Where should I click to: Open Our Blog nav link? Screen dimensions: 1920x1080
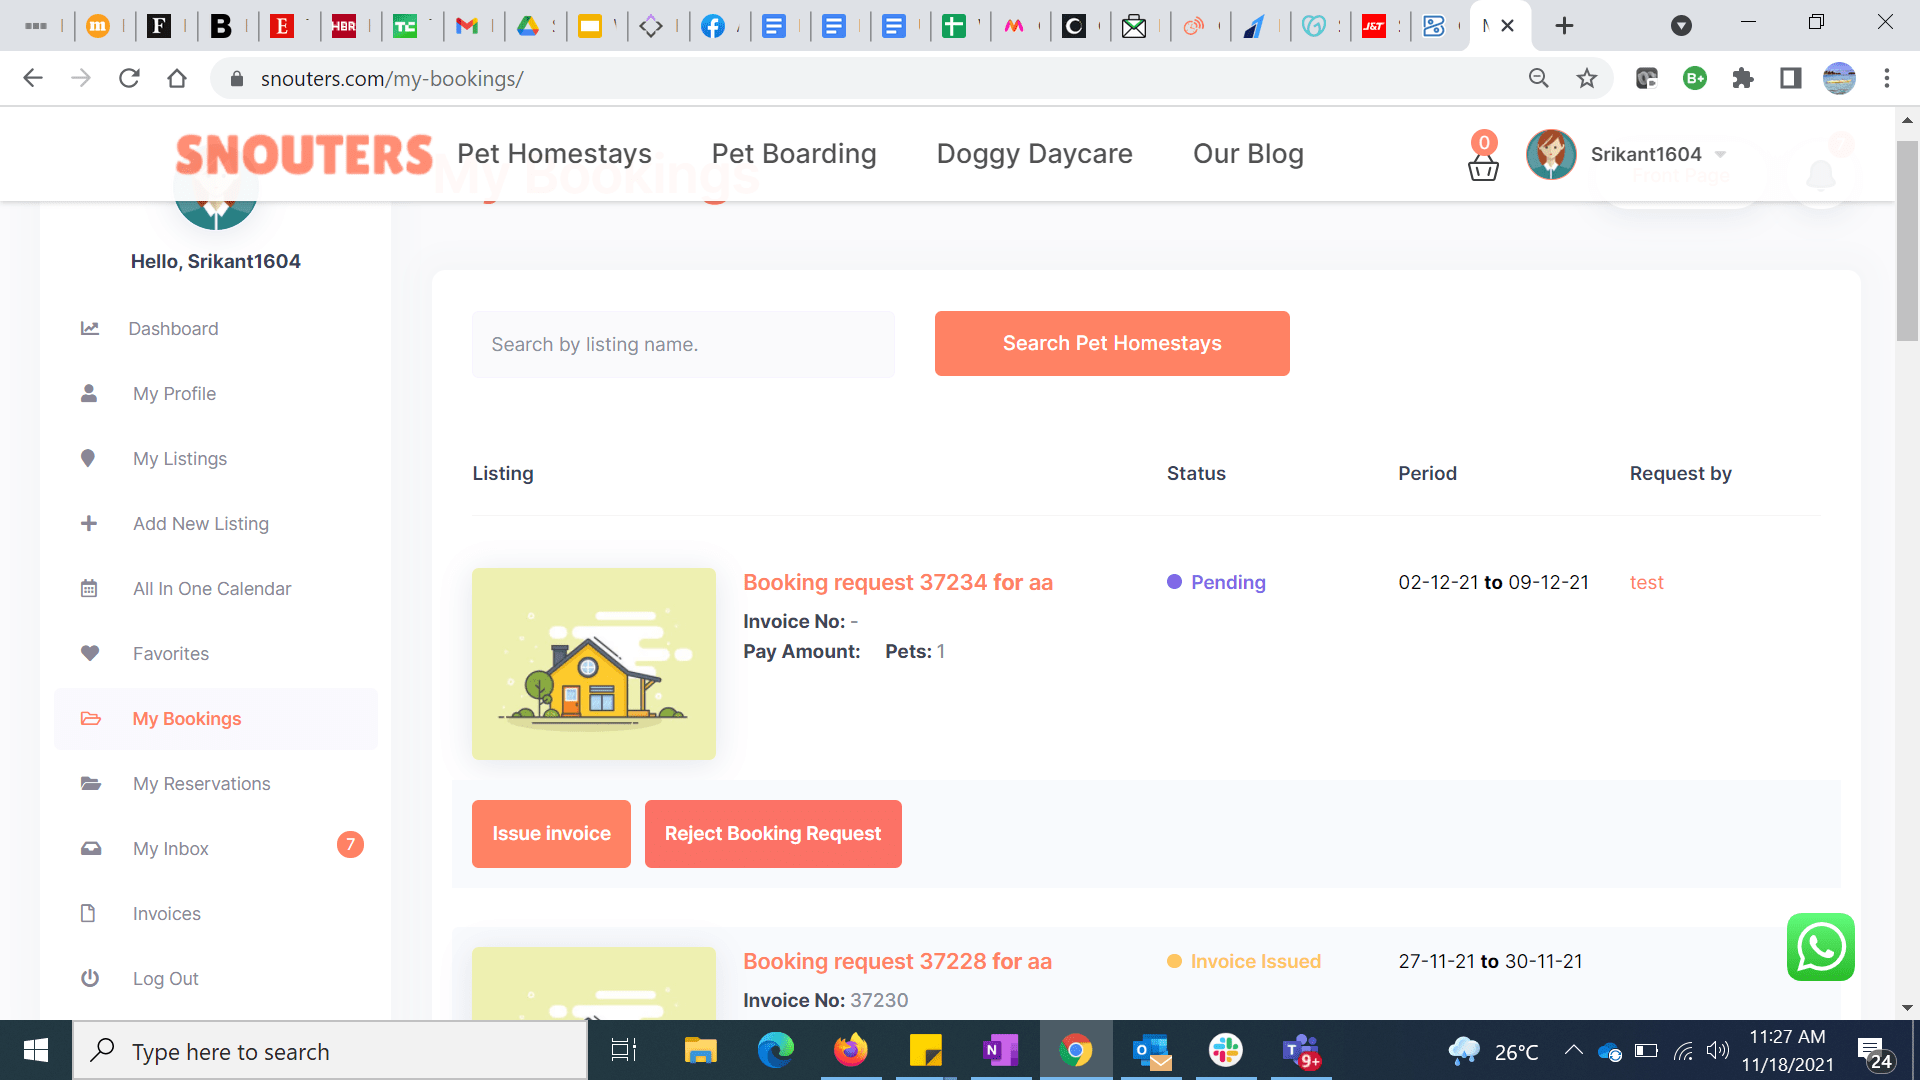(1248, 154)
